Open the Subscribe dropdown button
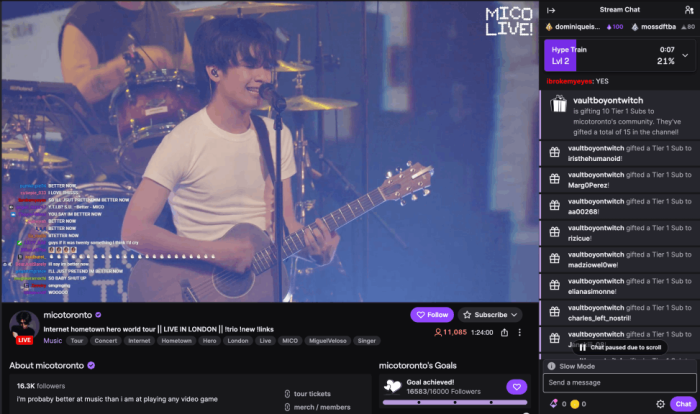Viewport: 700px width, 414px height. pos(490,315)
